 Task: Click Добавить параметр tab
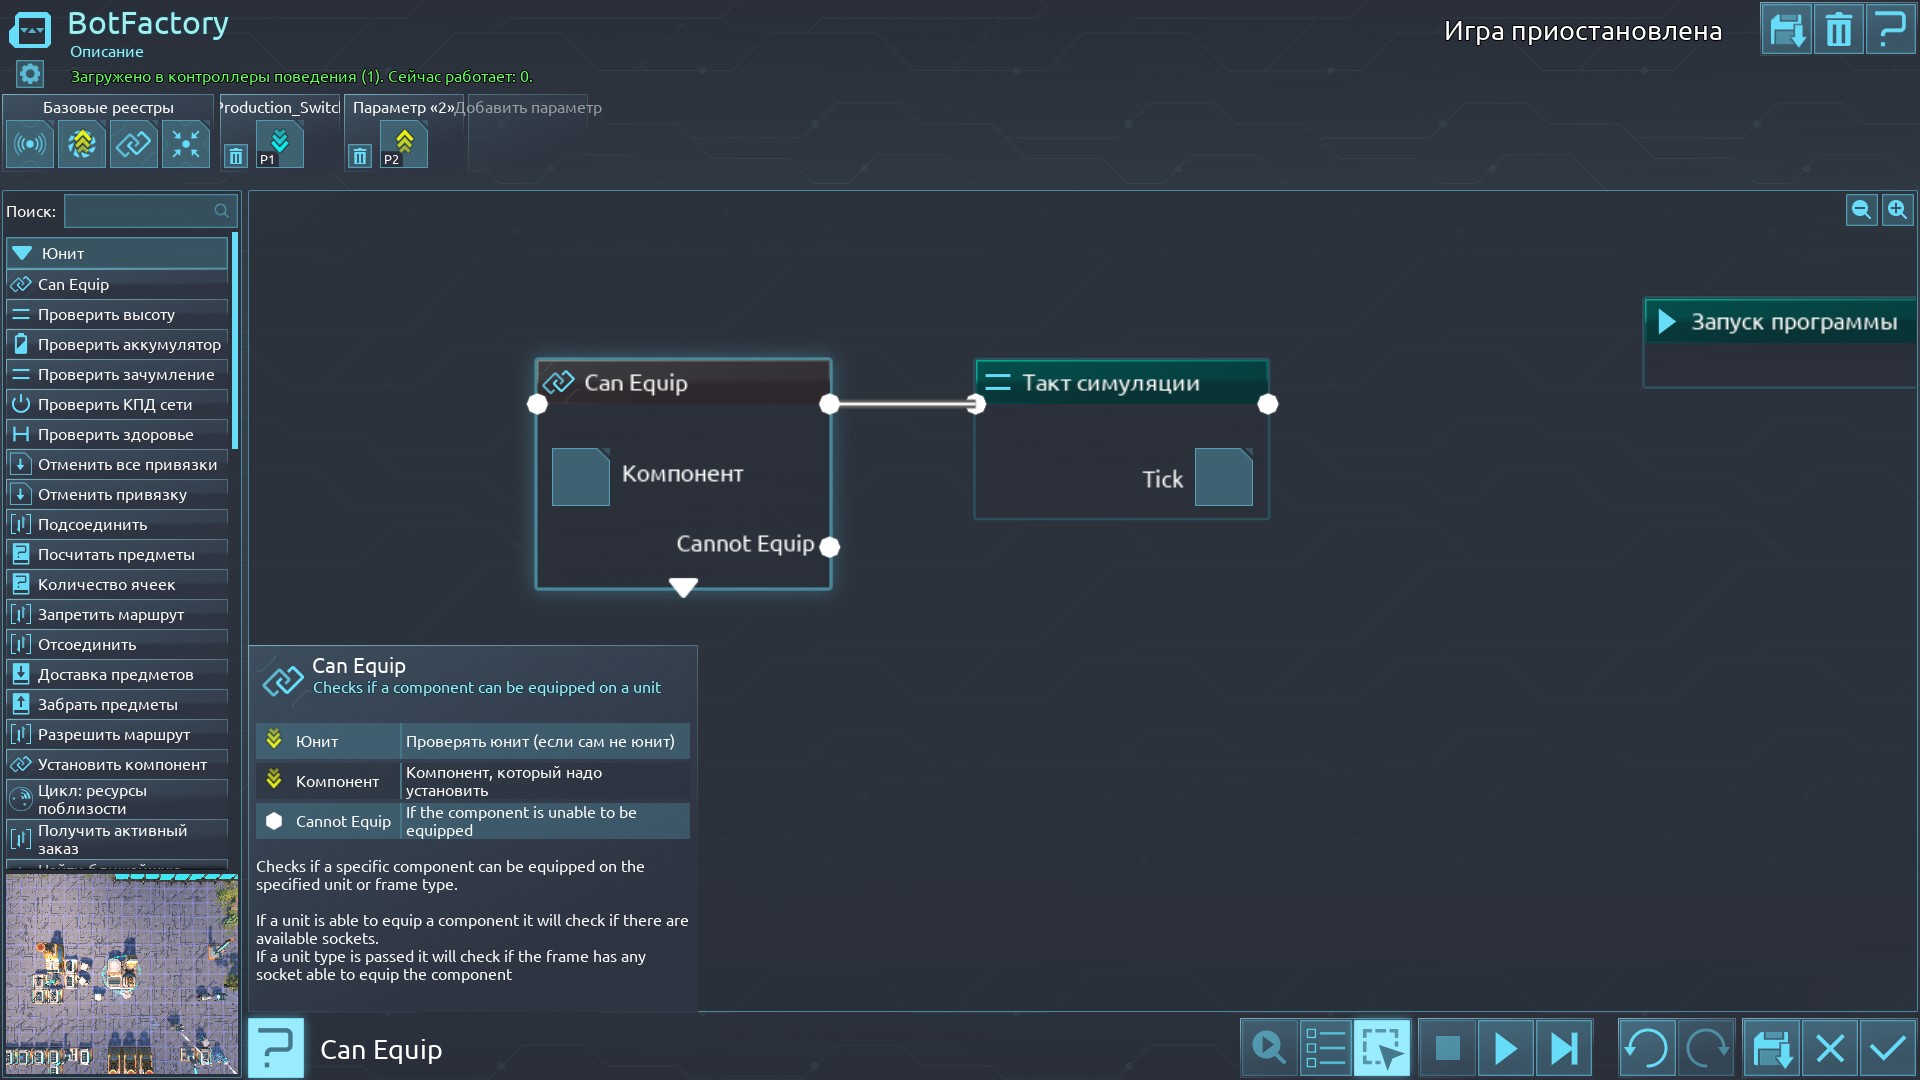529,108
